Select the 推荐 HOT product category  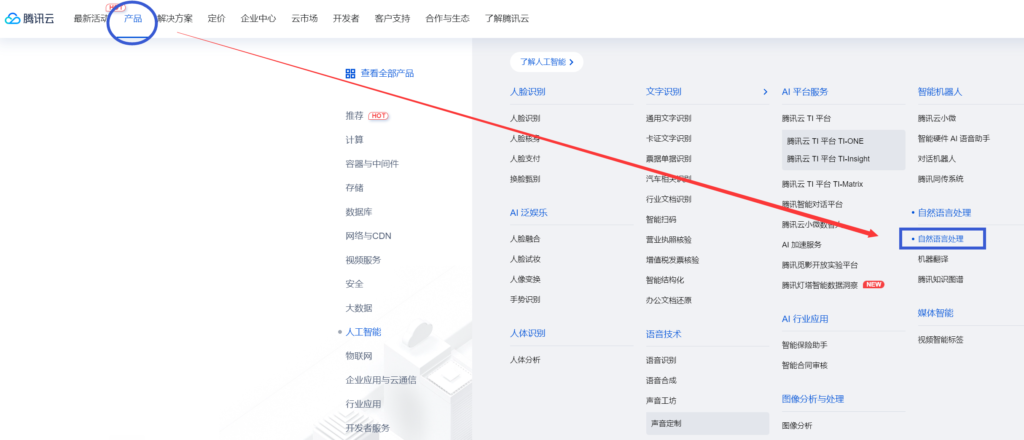(367, 116)
